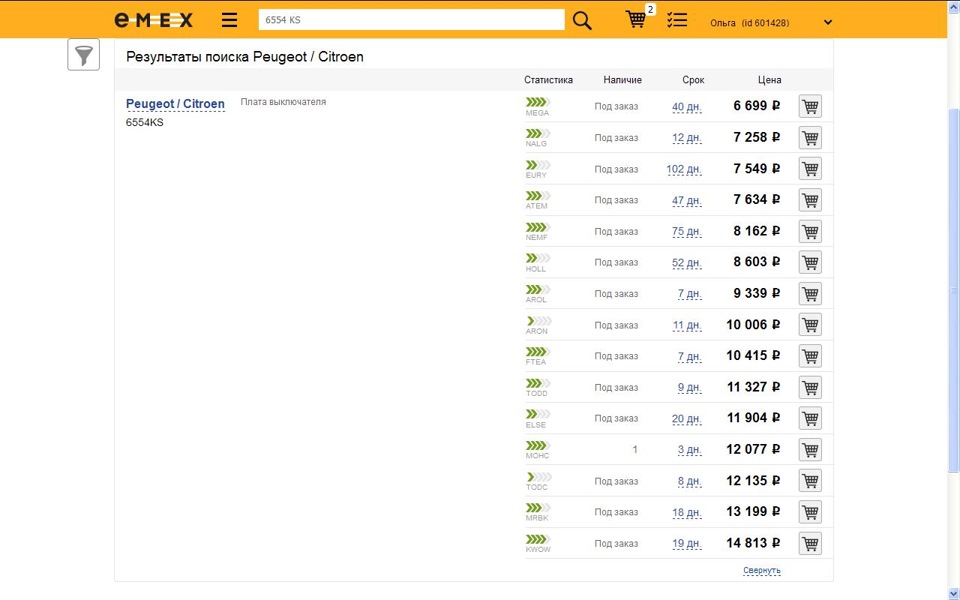Image resolution: width=960 pixels, height=600 pixels.
Task: Click the E-MEX logo
Action: (153, 20)
